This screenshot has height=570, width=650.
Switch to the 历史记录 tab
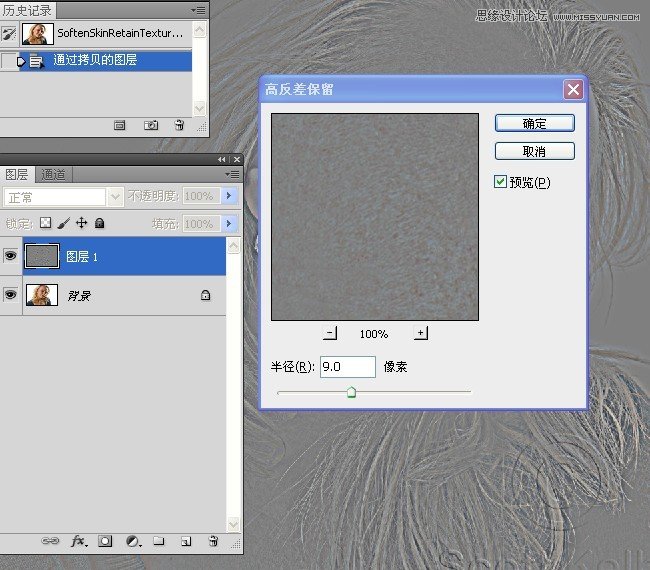(x=27, y=10)
